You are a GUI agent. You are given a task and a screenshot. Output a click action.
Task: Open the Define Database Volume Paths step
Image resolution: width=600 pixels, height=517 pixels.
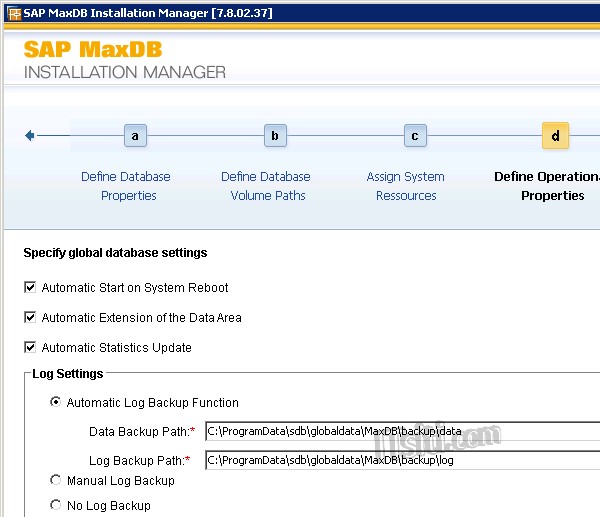click(x=266, y=186)
